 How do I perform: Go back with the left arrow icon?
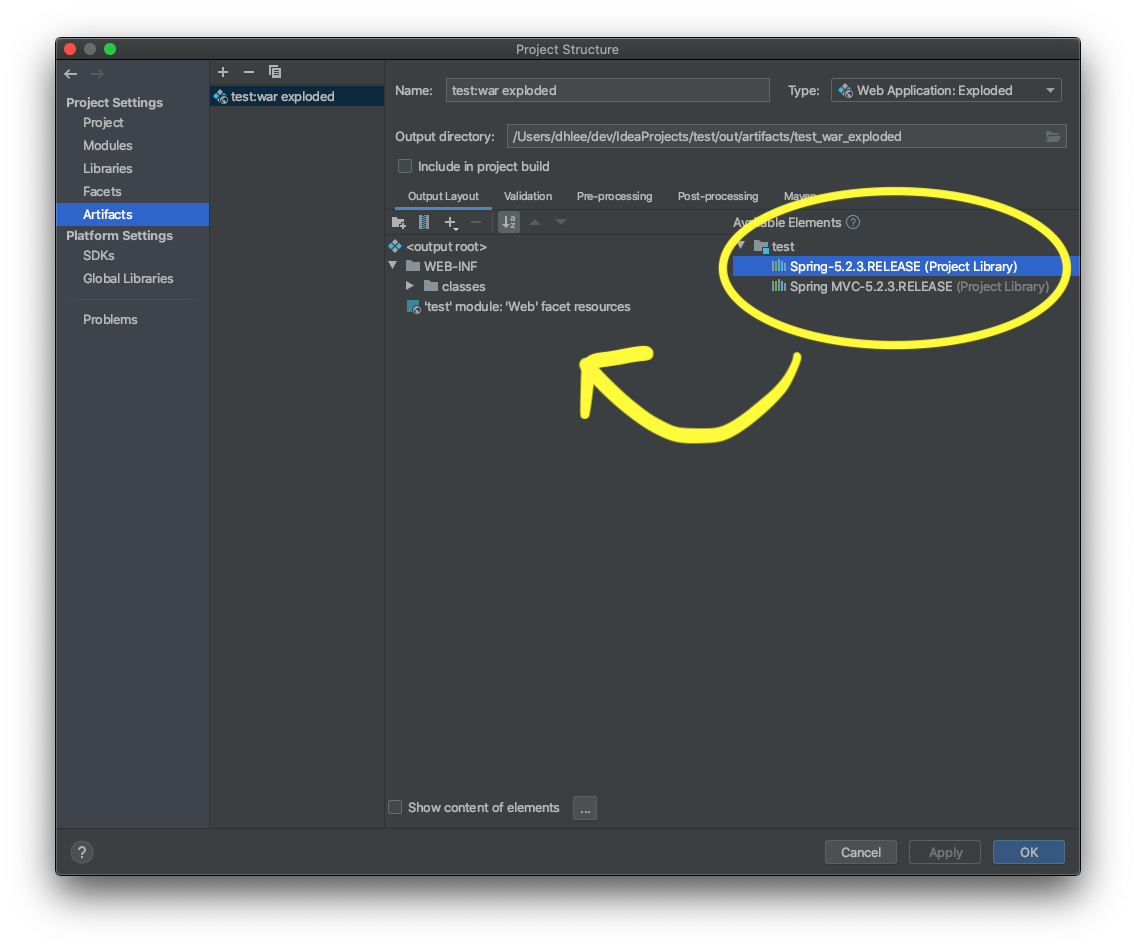tap(70, 74)
